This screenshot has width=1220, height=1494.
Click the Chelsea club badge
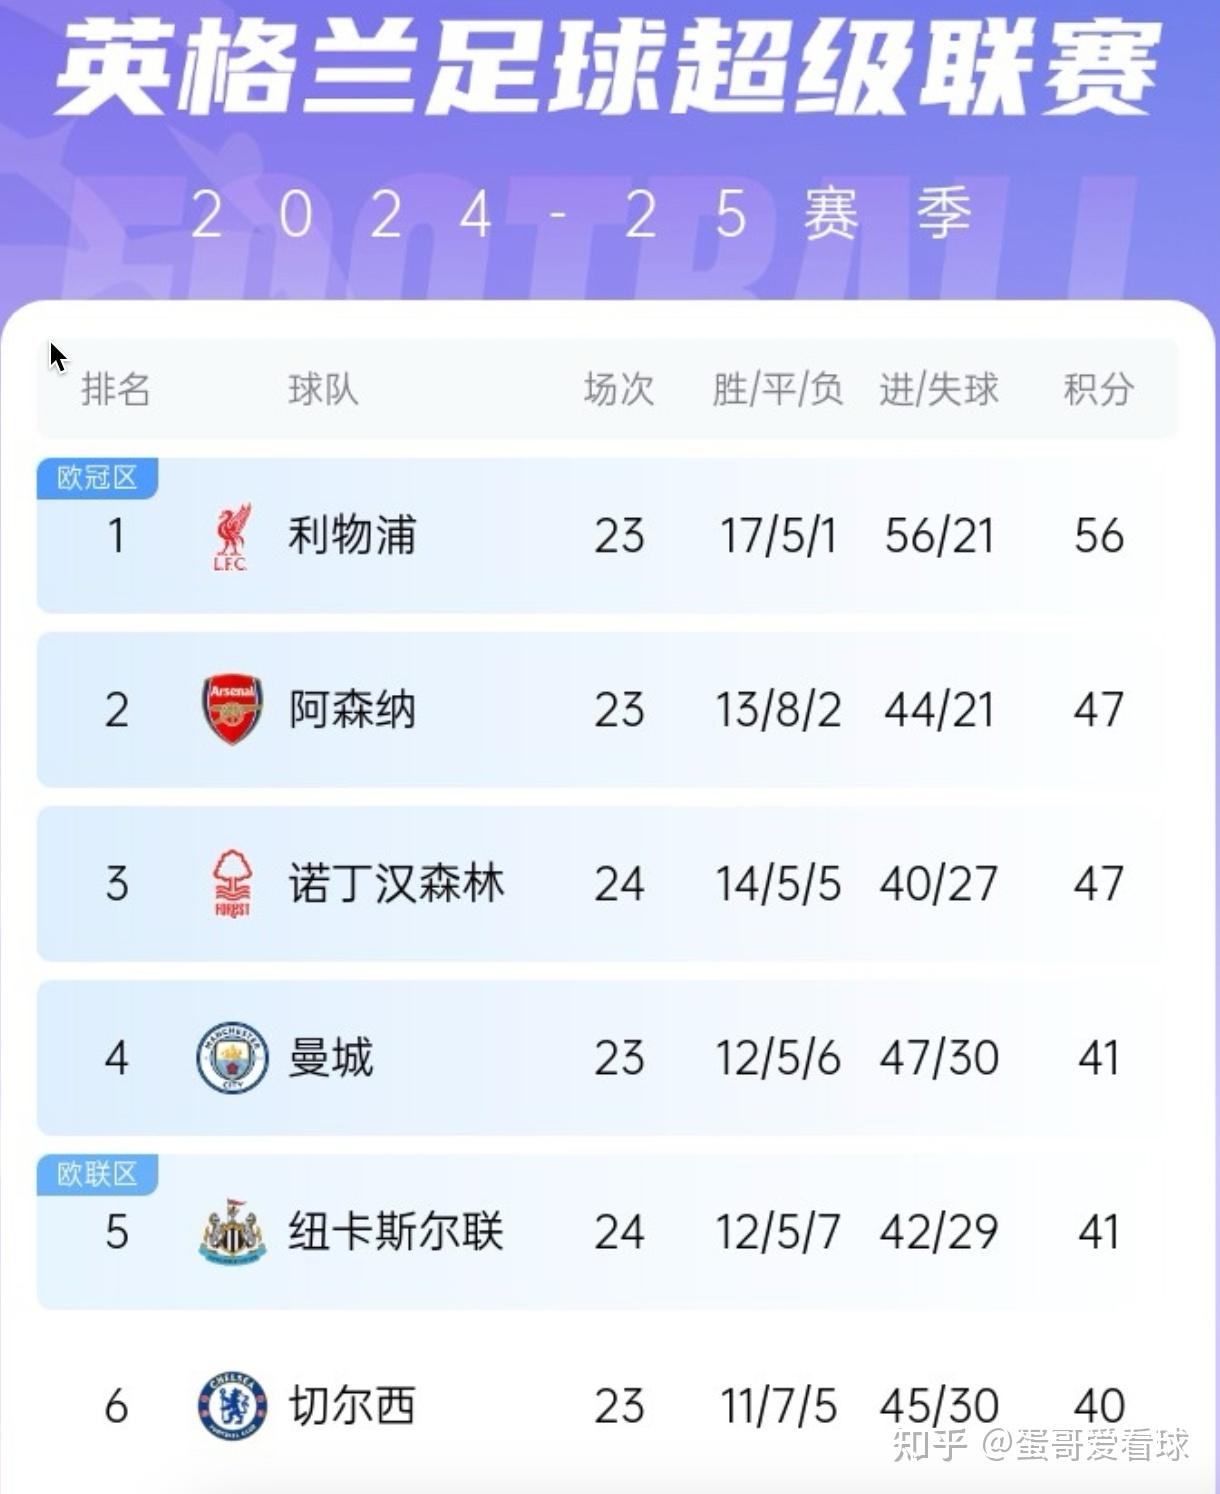coord(232,1405)
